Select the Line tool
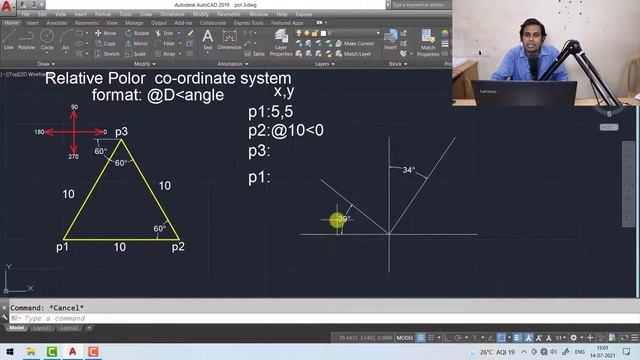This screenshot has height=360, width=640. [8, 40]
